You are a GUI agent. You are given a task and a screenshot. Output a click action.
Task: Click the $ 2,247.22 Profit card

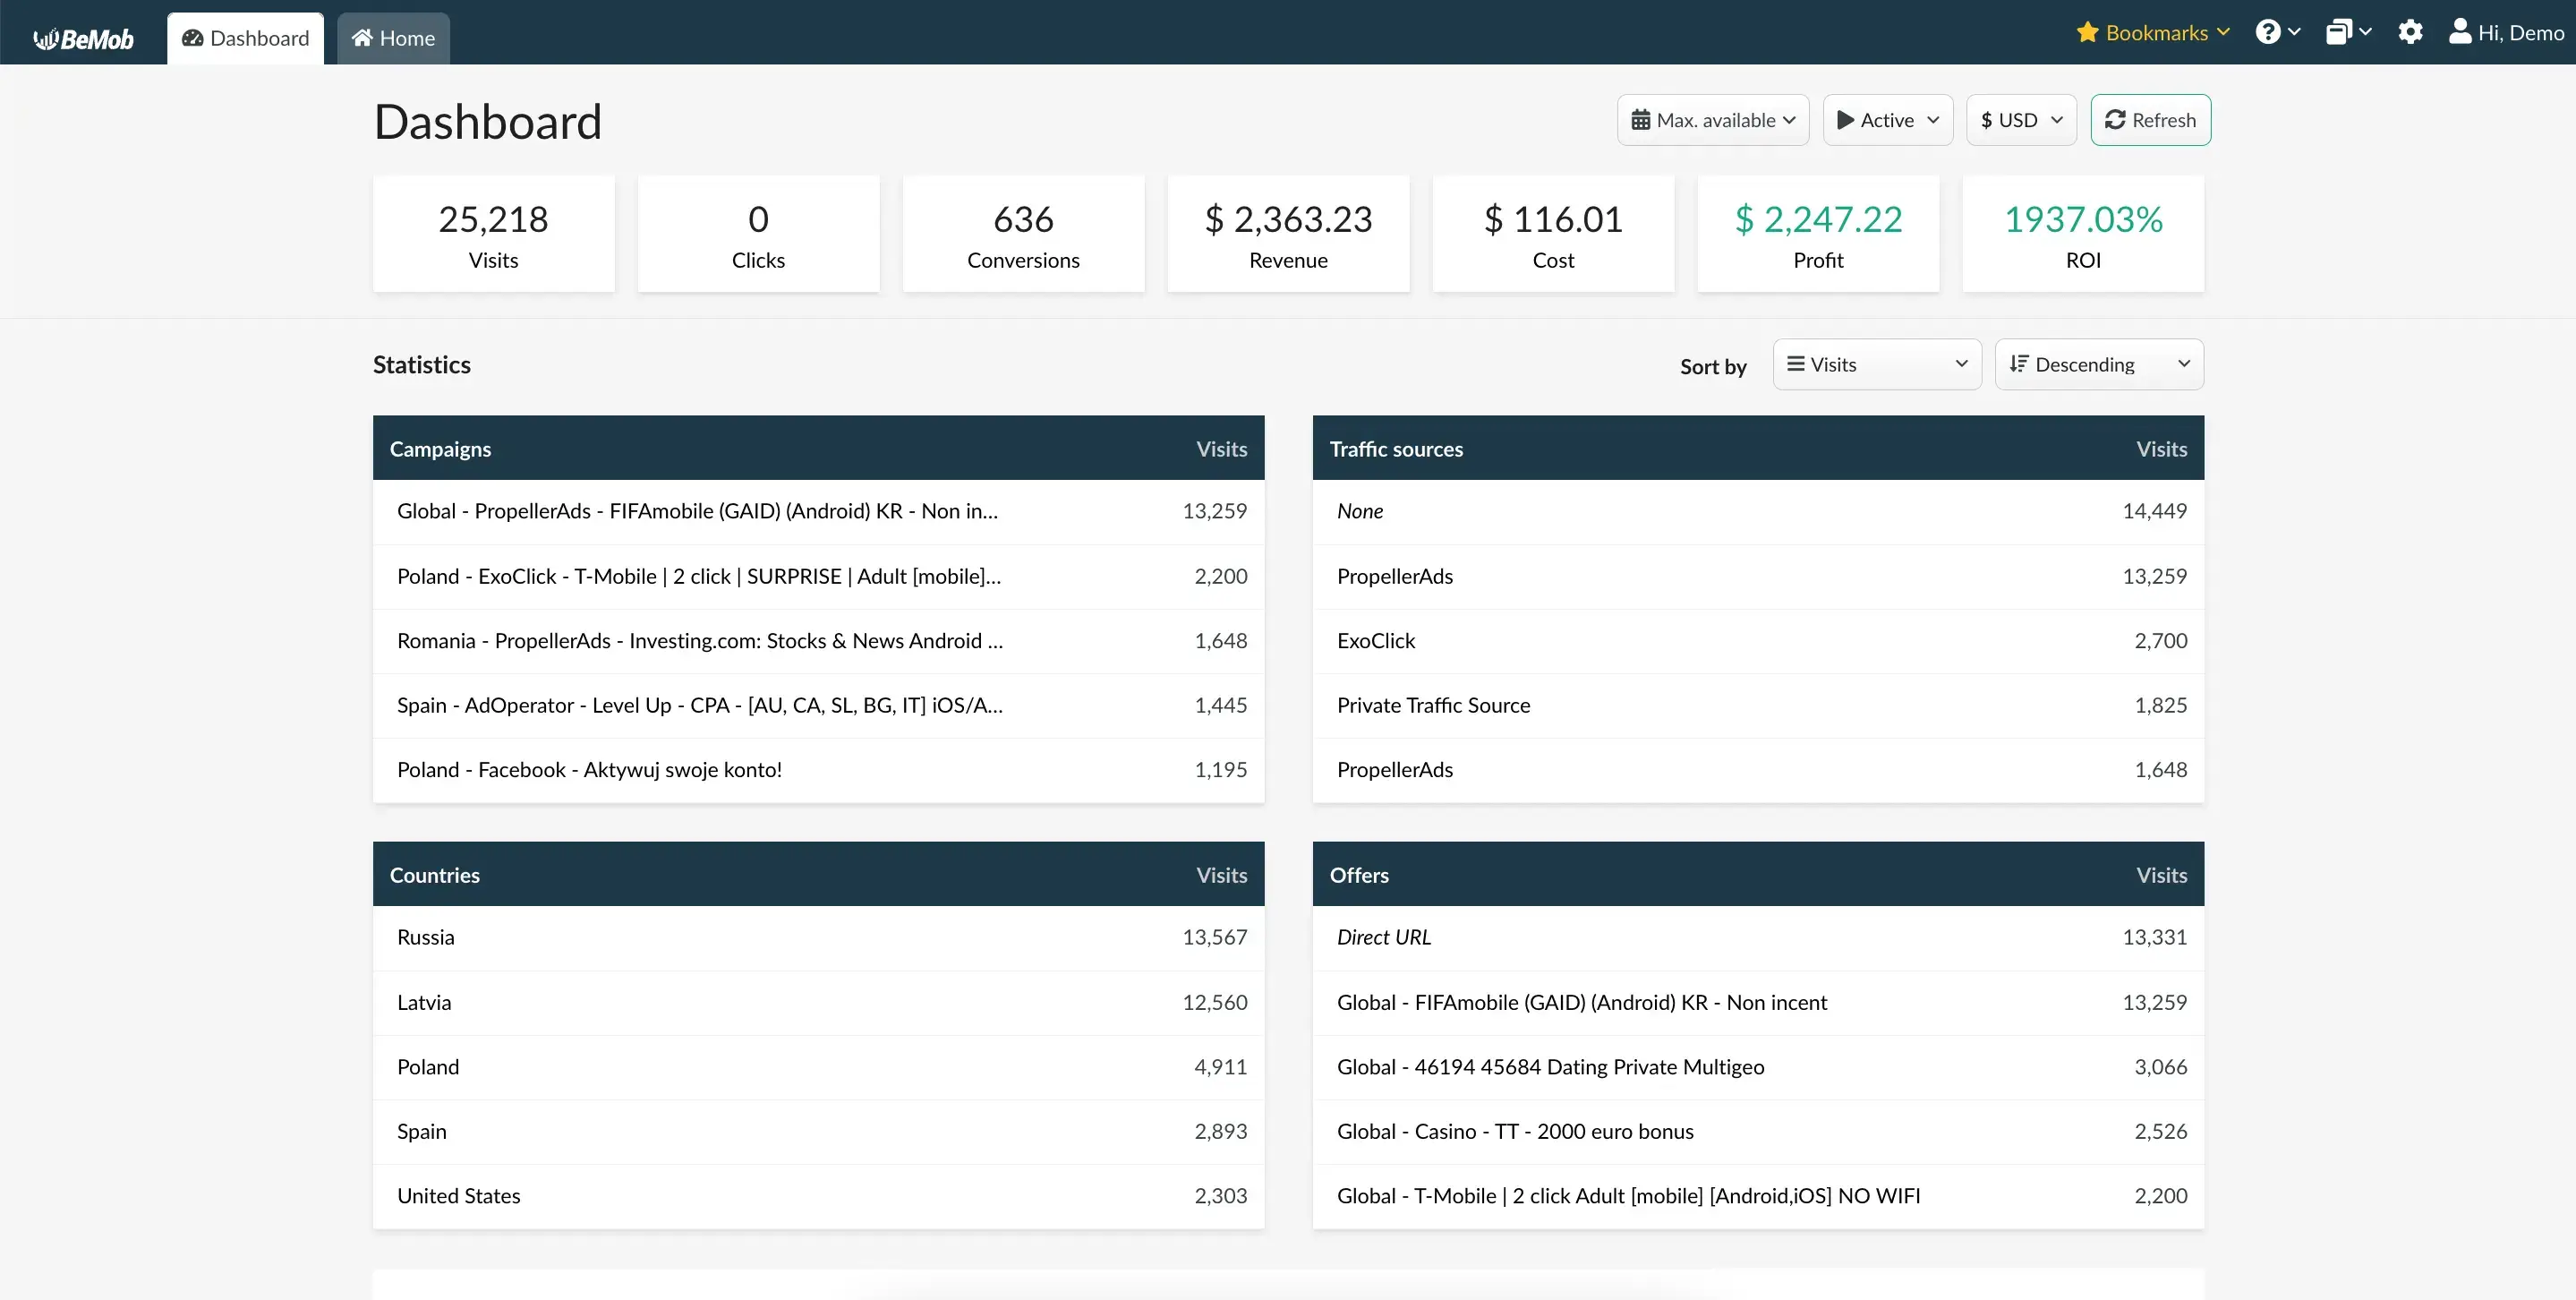pos(1819,234)
